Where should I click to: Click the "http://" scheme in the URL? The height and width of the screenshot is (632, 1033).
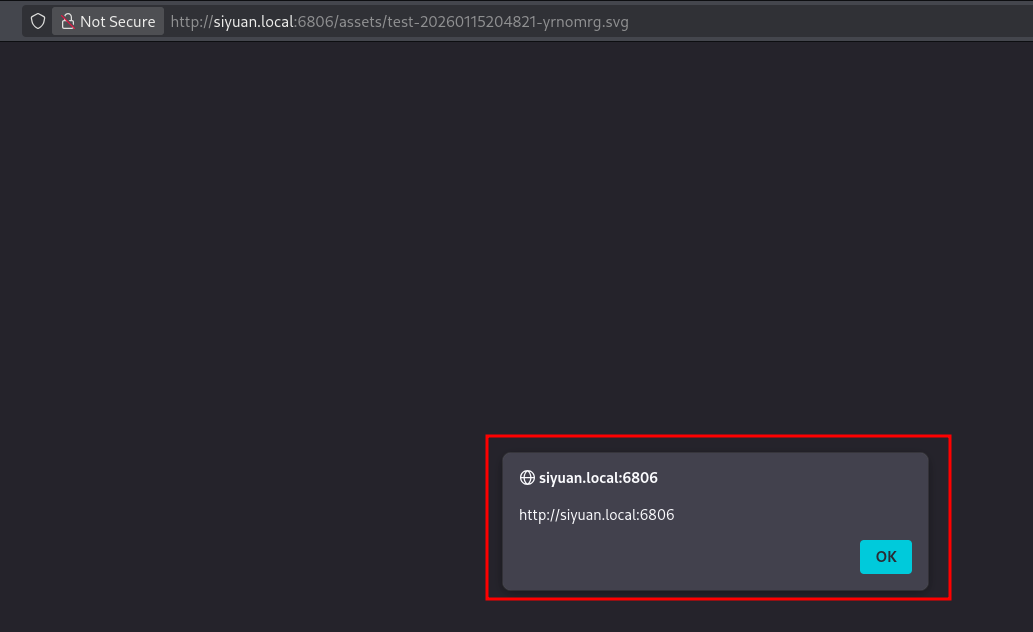click(191, 21)
